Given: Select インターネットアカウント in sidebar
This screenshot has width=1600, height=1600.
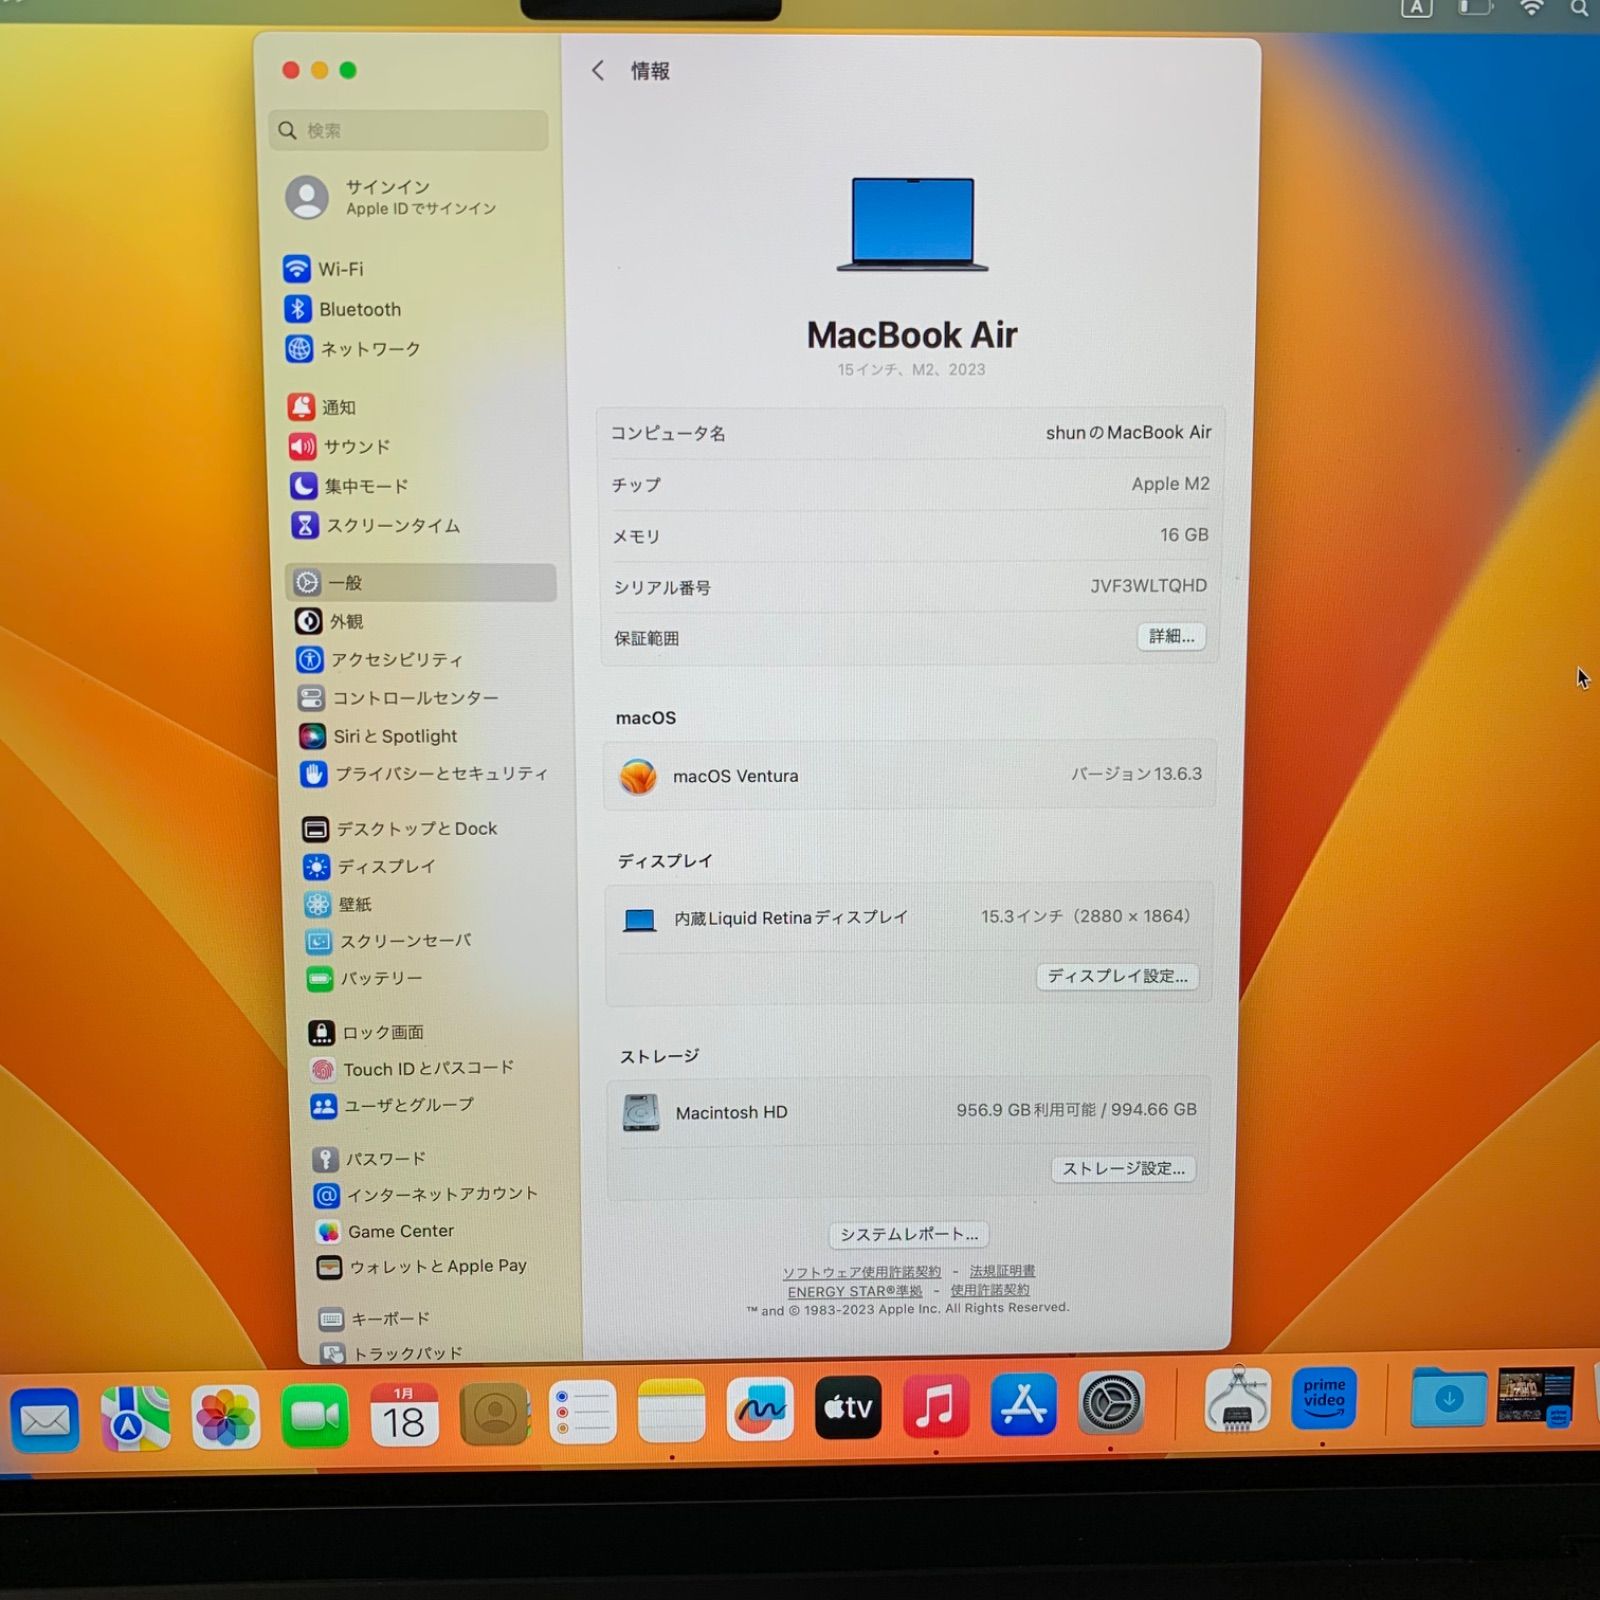Looking at the screenshot, I should click(x=426, y=1194).
